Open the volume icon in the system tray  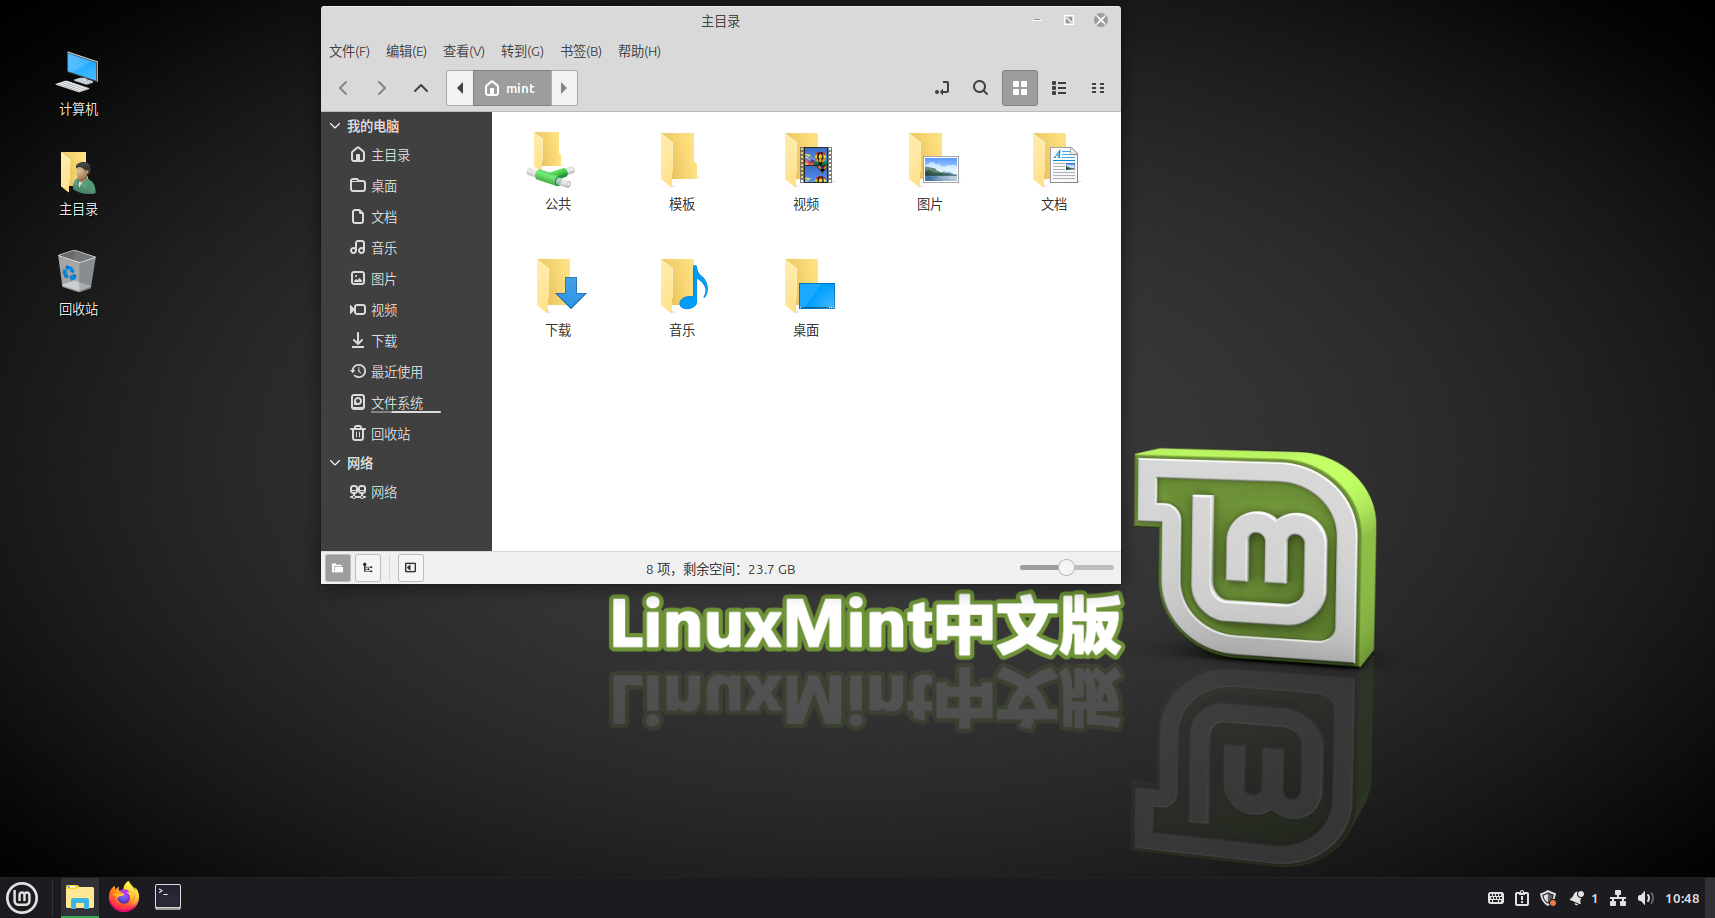click(1646, 898)
